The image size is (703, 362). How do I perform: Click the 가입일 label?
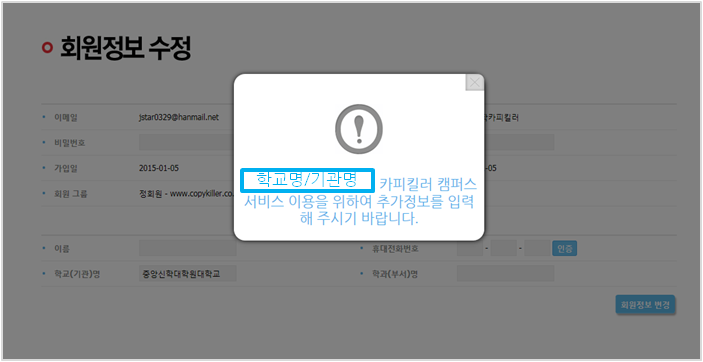66,168
